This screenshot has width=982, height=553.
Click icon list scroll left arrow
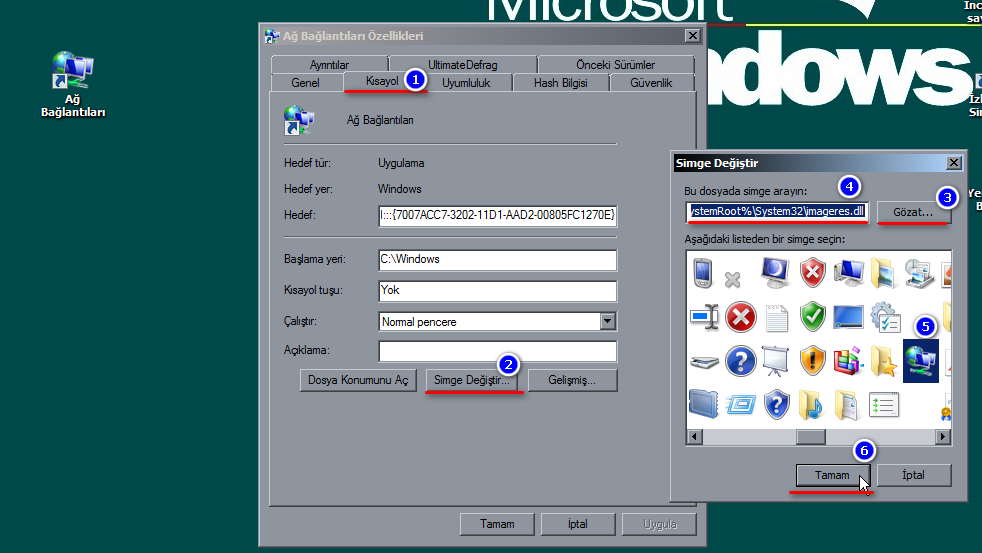694,437
